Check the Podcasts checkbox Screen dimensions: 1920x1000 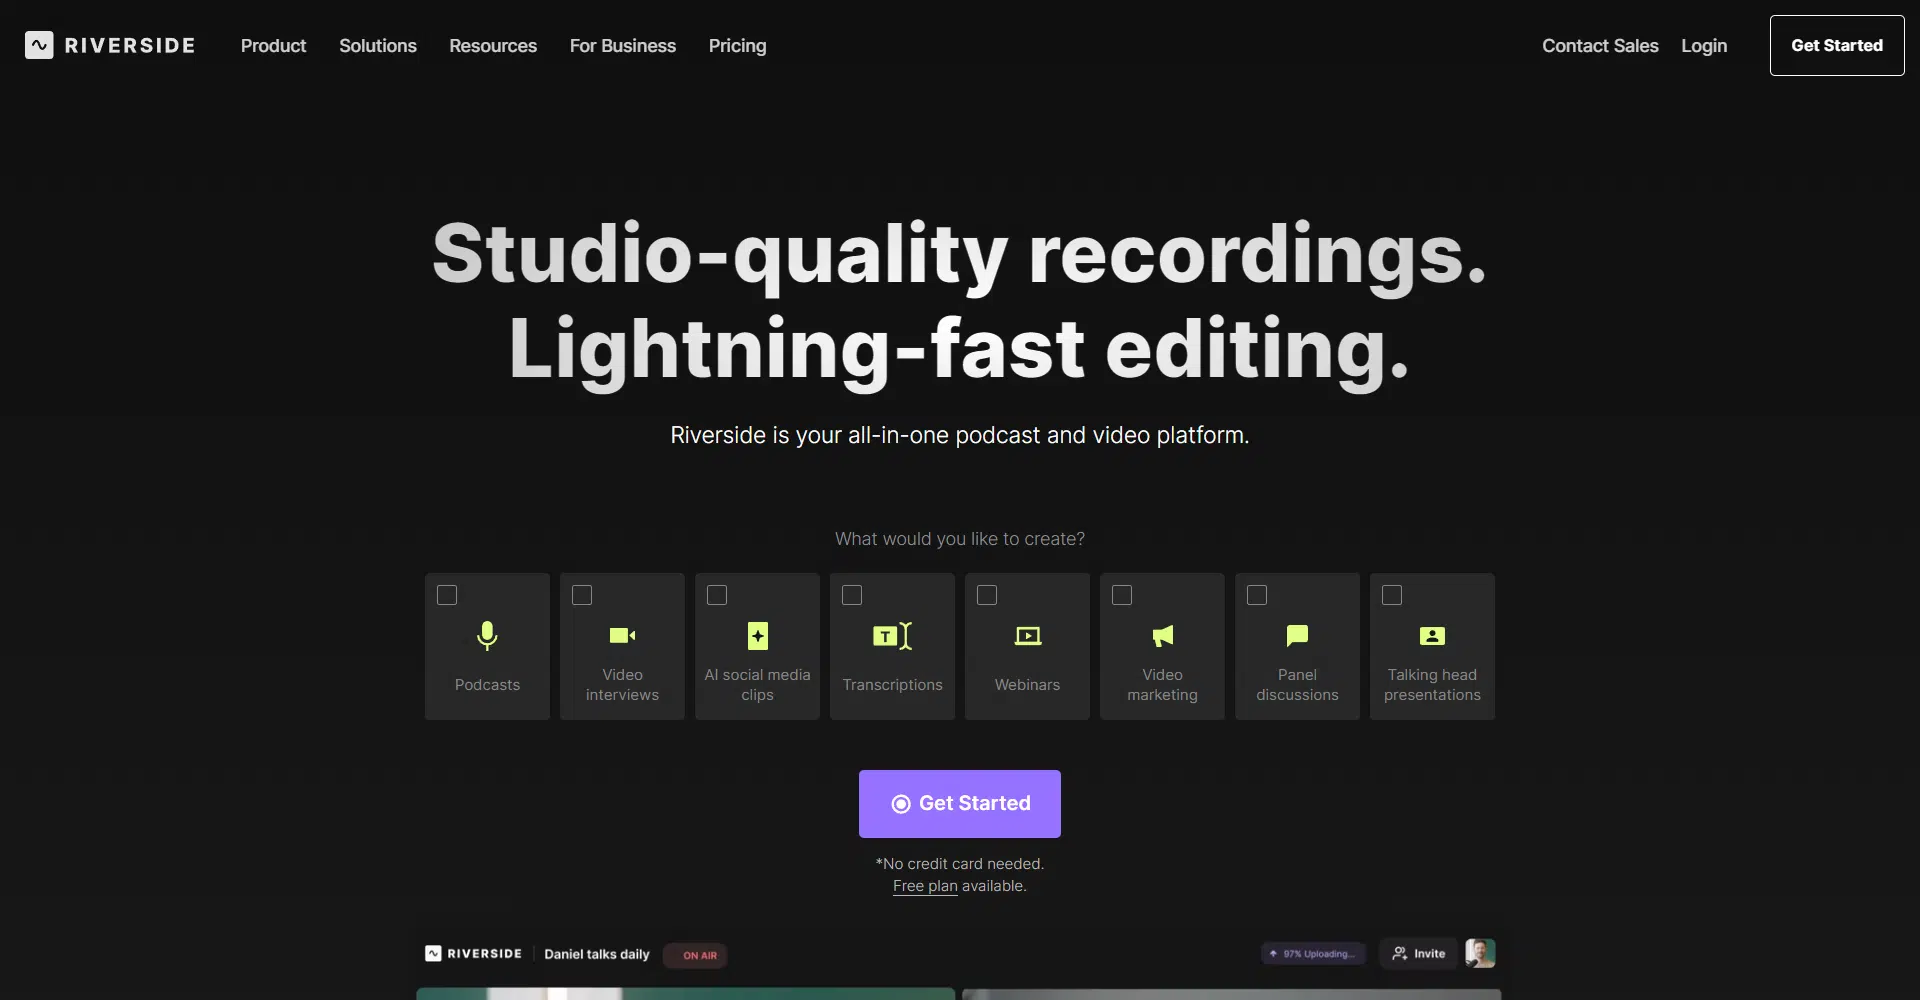(447, 595)
